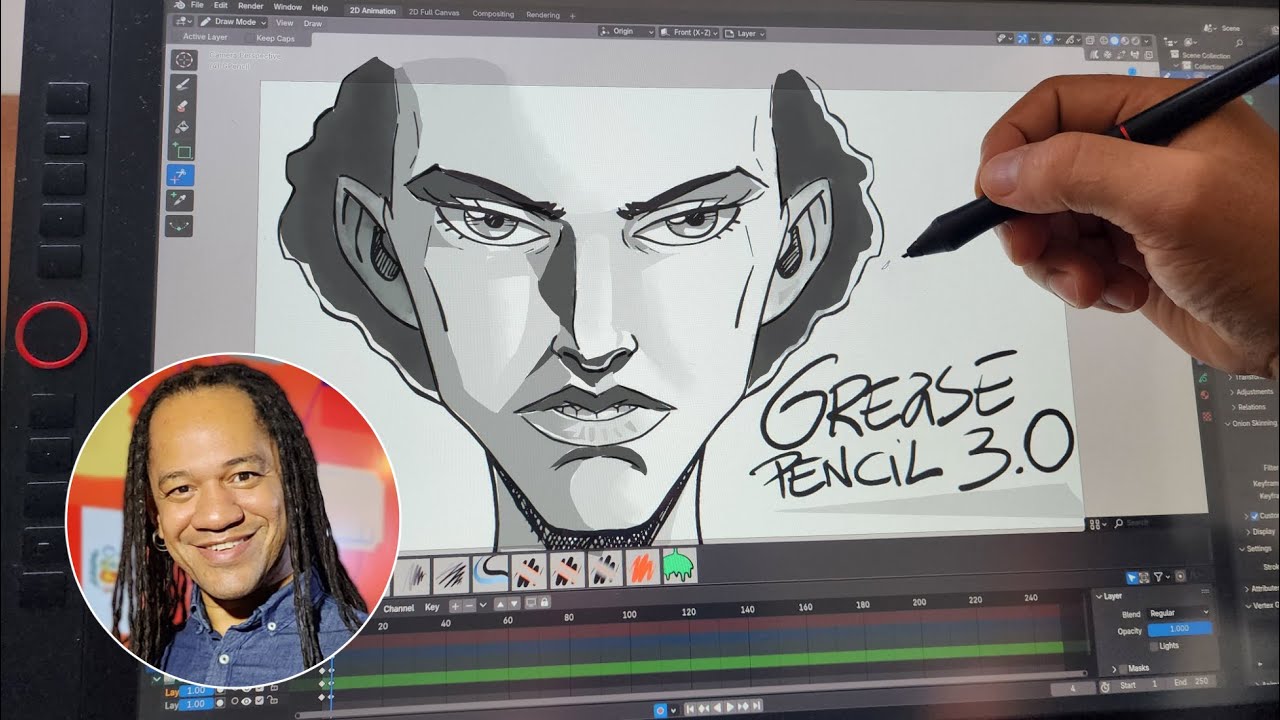
Task: Expand the Masks subpanel
Action: click(x=1114, y=668)
